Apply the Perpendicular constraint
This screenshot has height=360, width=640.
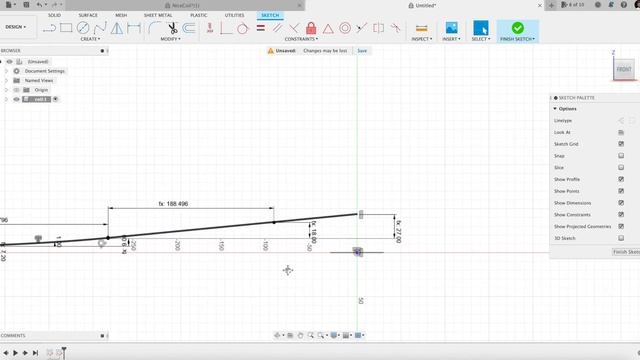[x=294, y=28]
